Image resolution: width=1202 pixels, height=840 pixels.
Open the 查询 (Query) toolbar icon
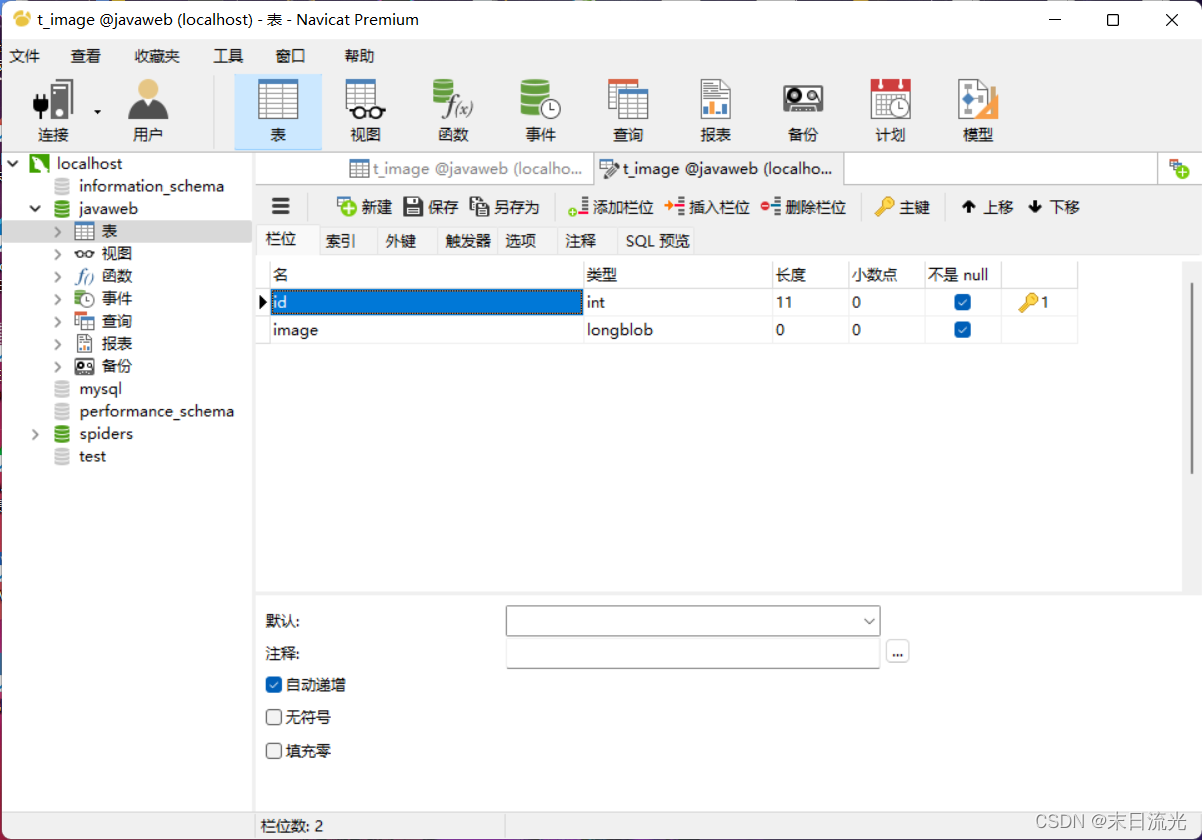pyautogui.click(x=628, y=111)
